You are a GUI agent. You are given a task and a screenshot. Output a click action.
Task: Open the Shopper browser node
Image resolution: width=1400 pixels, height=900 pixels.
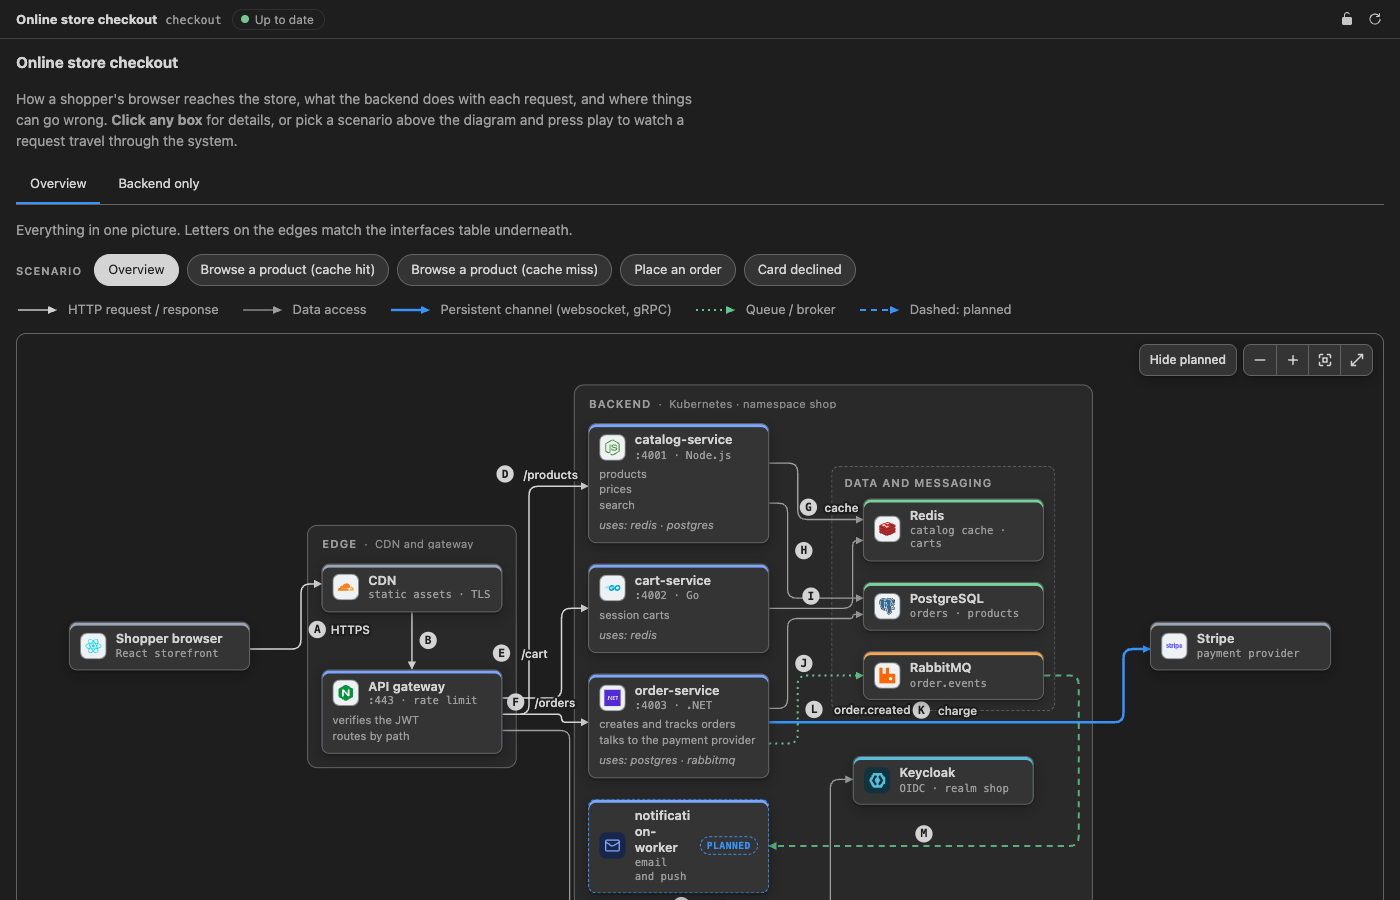pos(159,646)
